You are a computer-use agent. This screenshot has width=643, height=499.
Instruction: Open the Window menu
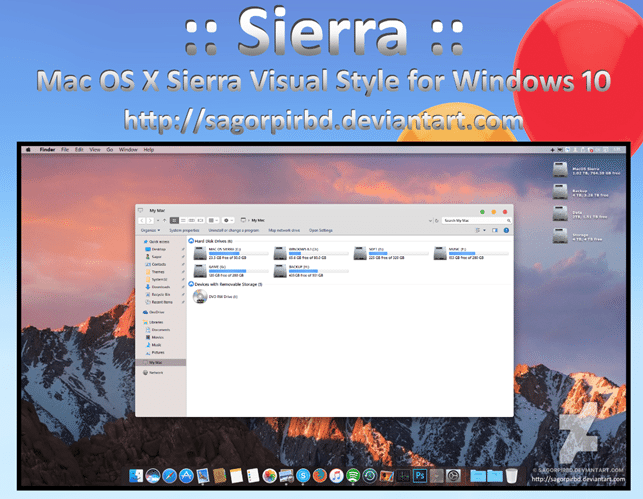pyautogui.click(x=128, y=150)
